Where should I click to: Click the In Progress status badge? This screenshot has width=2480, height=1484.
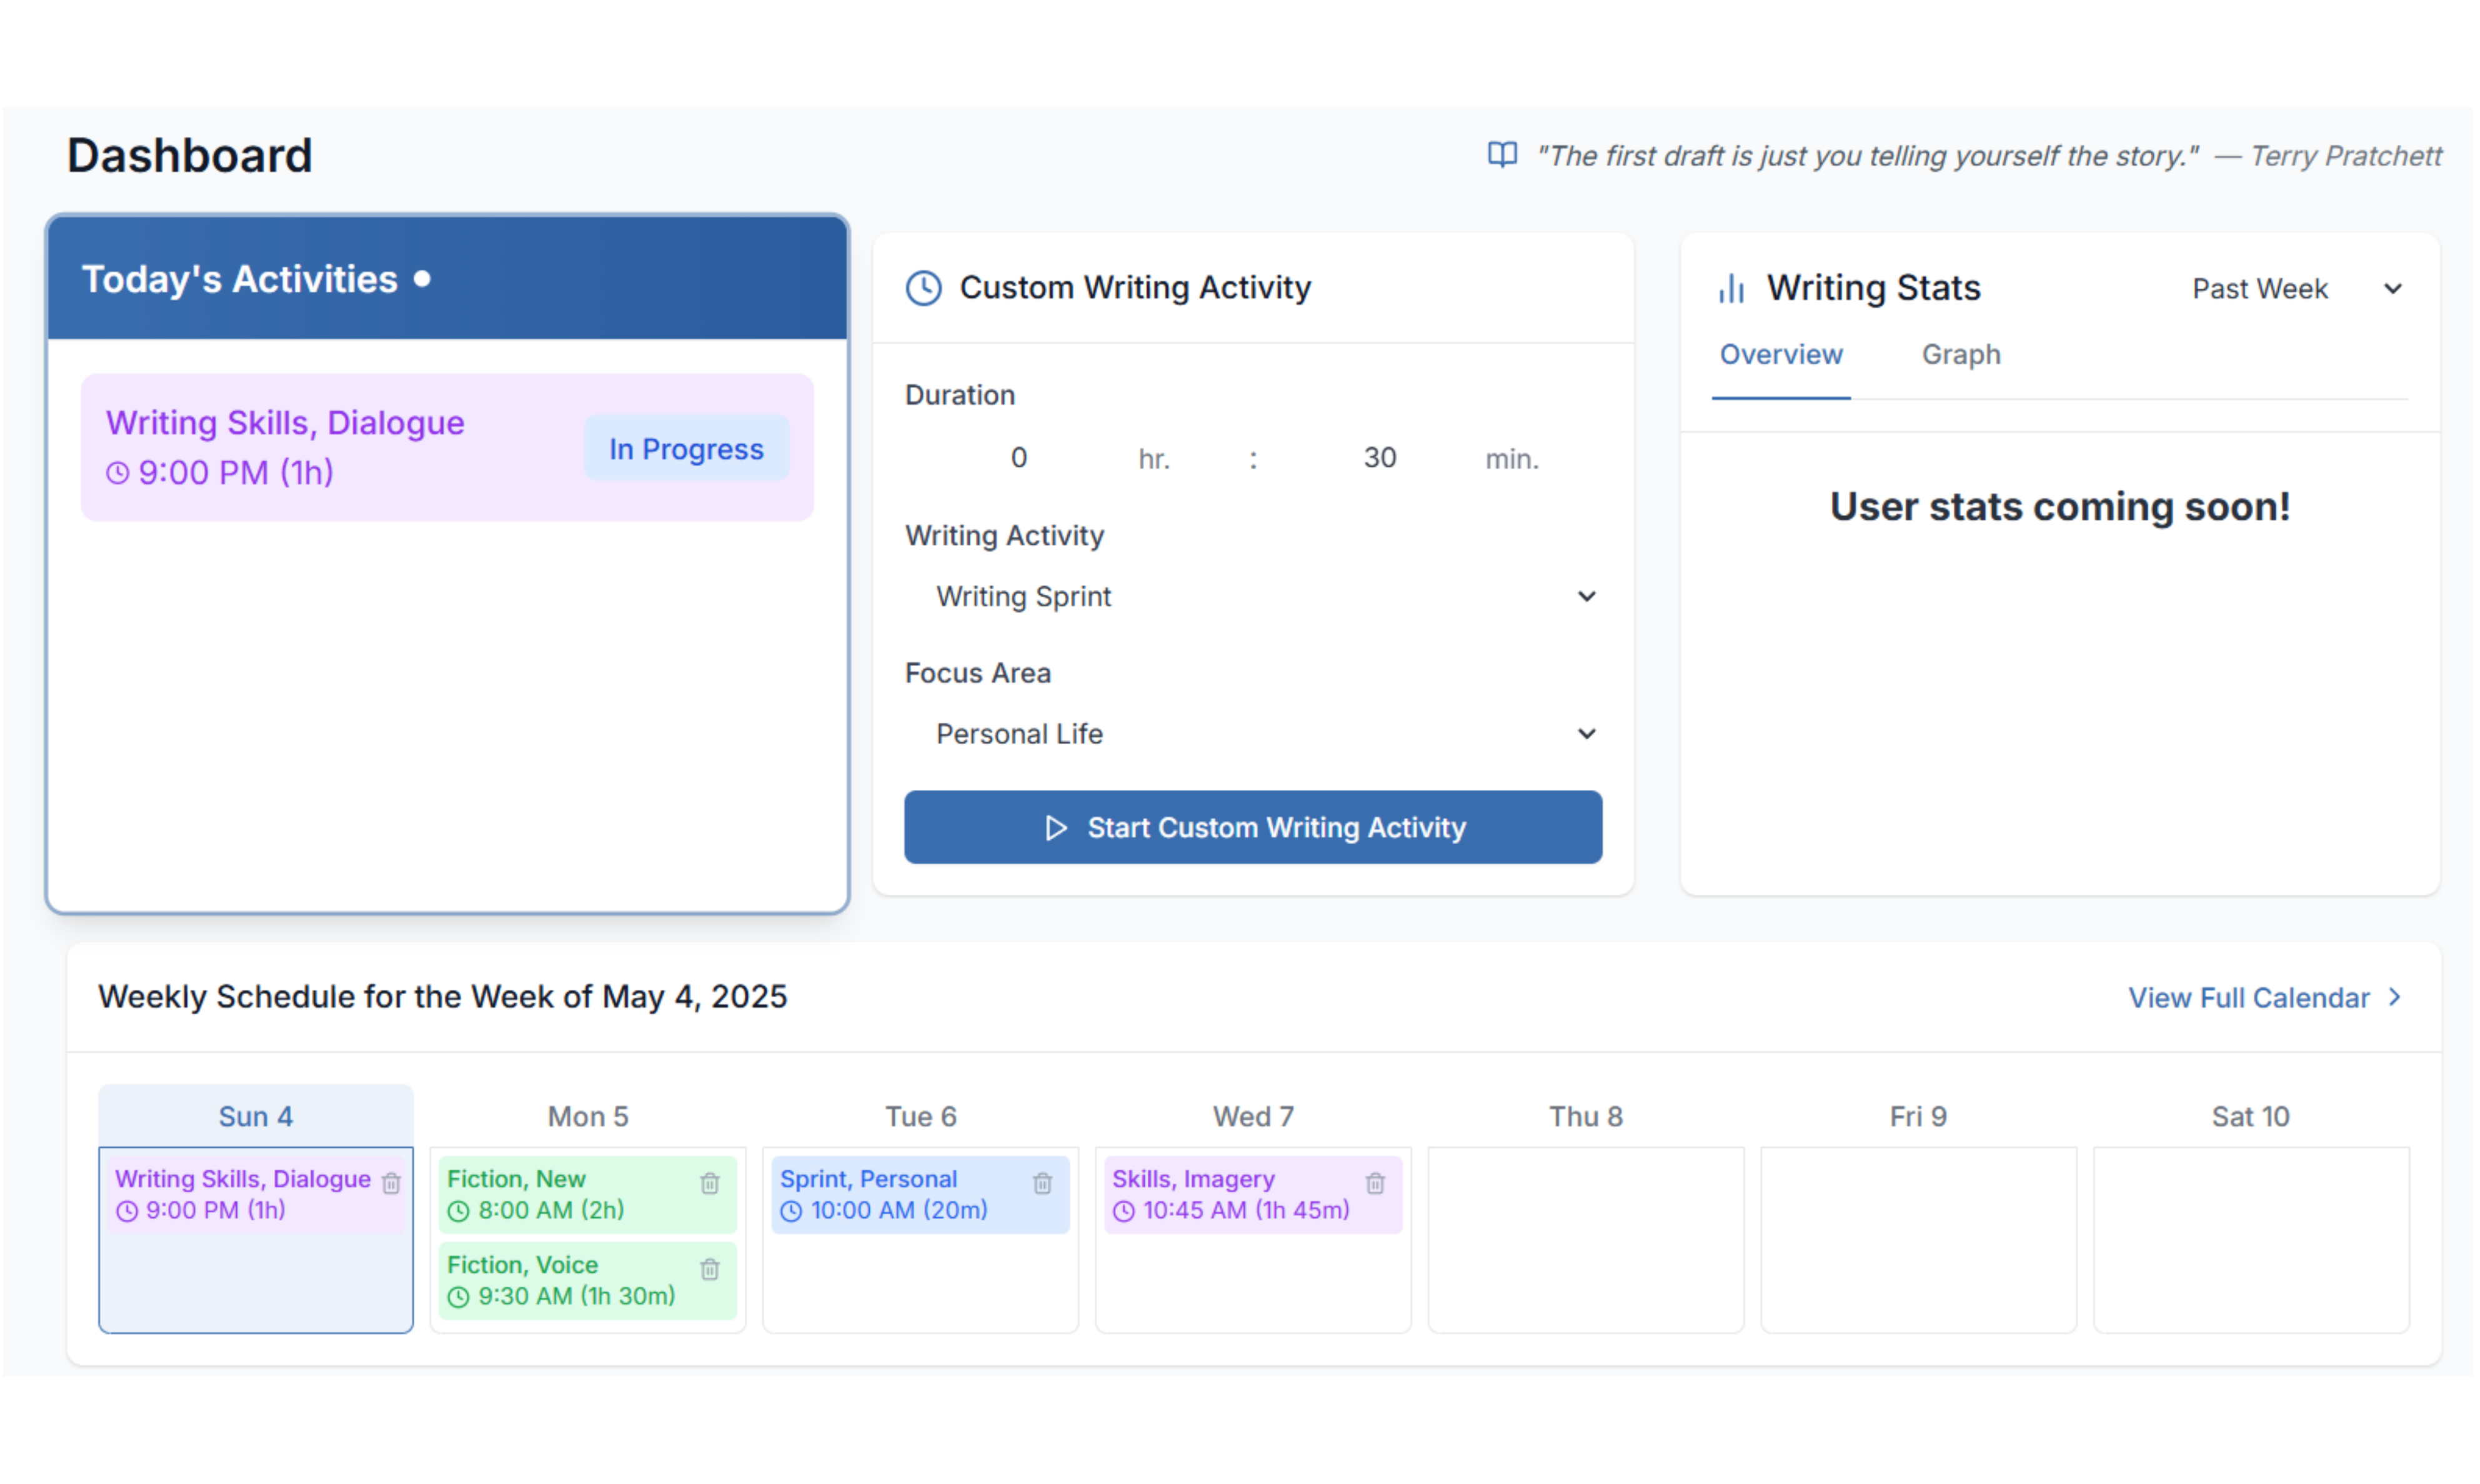click(686, 449)
